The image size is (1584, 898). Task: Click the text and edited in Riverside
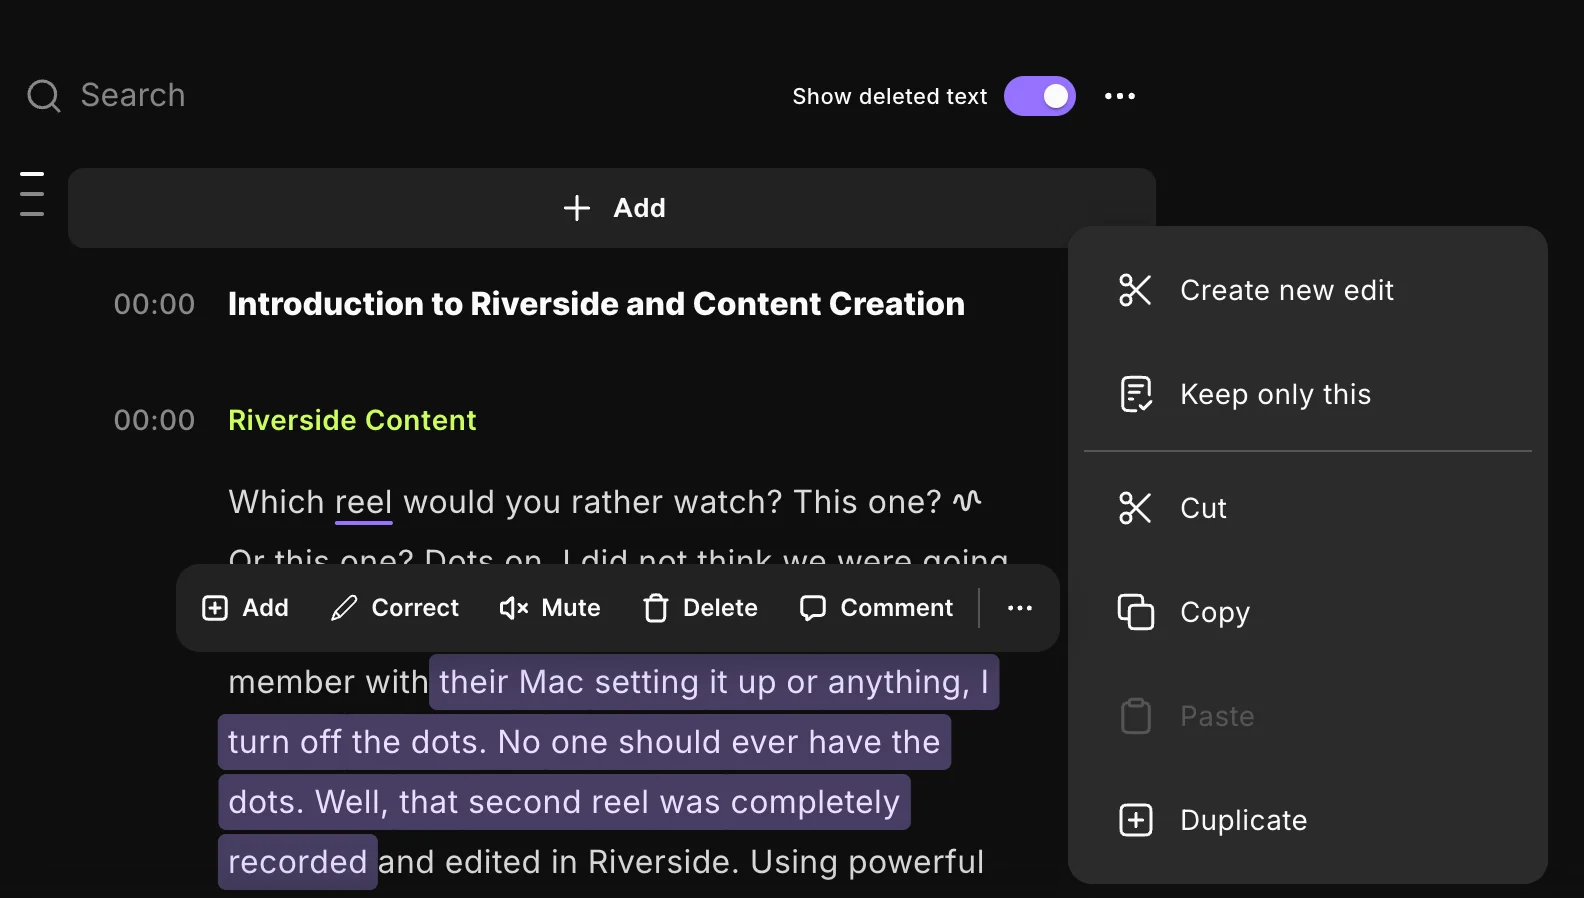tap(559, 862)
